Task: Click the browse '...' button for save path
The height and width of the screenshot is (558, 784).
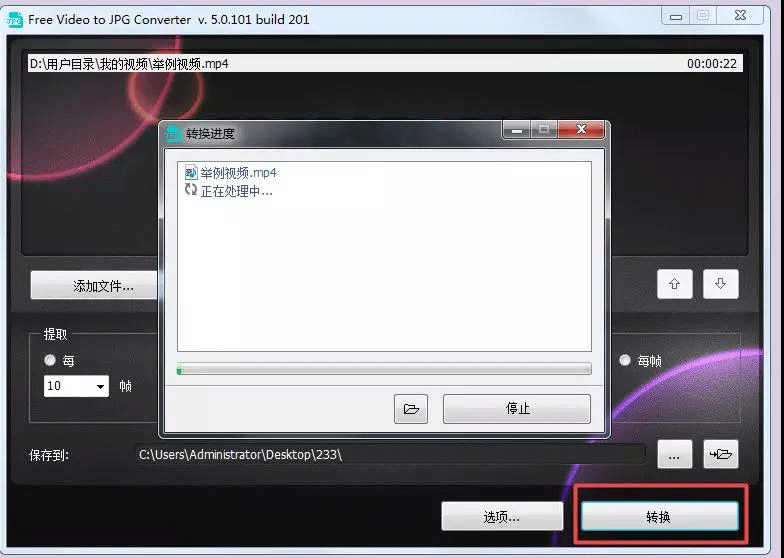Action: point(674,454)
